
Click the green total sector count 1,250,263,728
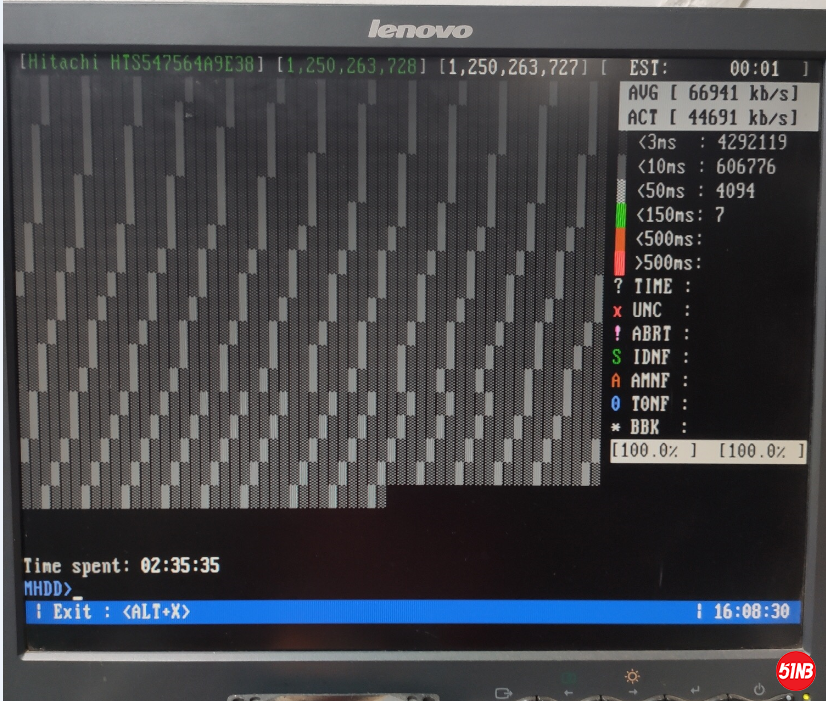(x=351, y=66)
